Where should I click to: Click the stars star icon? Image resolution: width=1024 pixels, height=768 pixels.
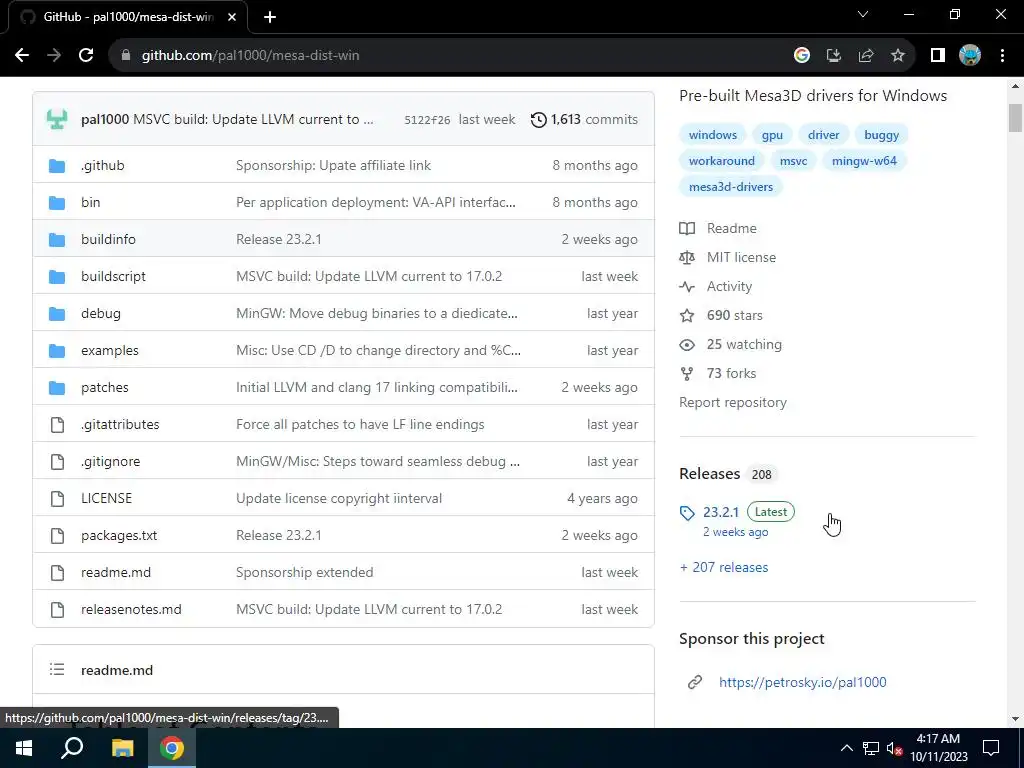click(686, 315)
